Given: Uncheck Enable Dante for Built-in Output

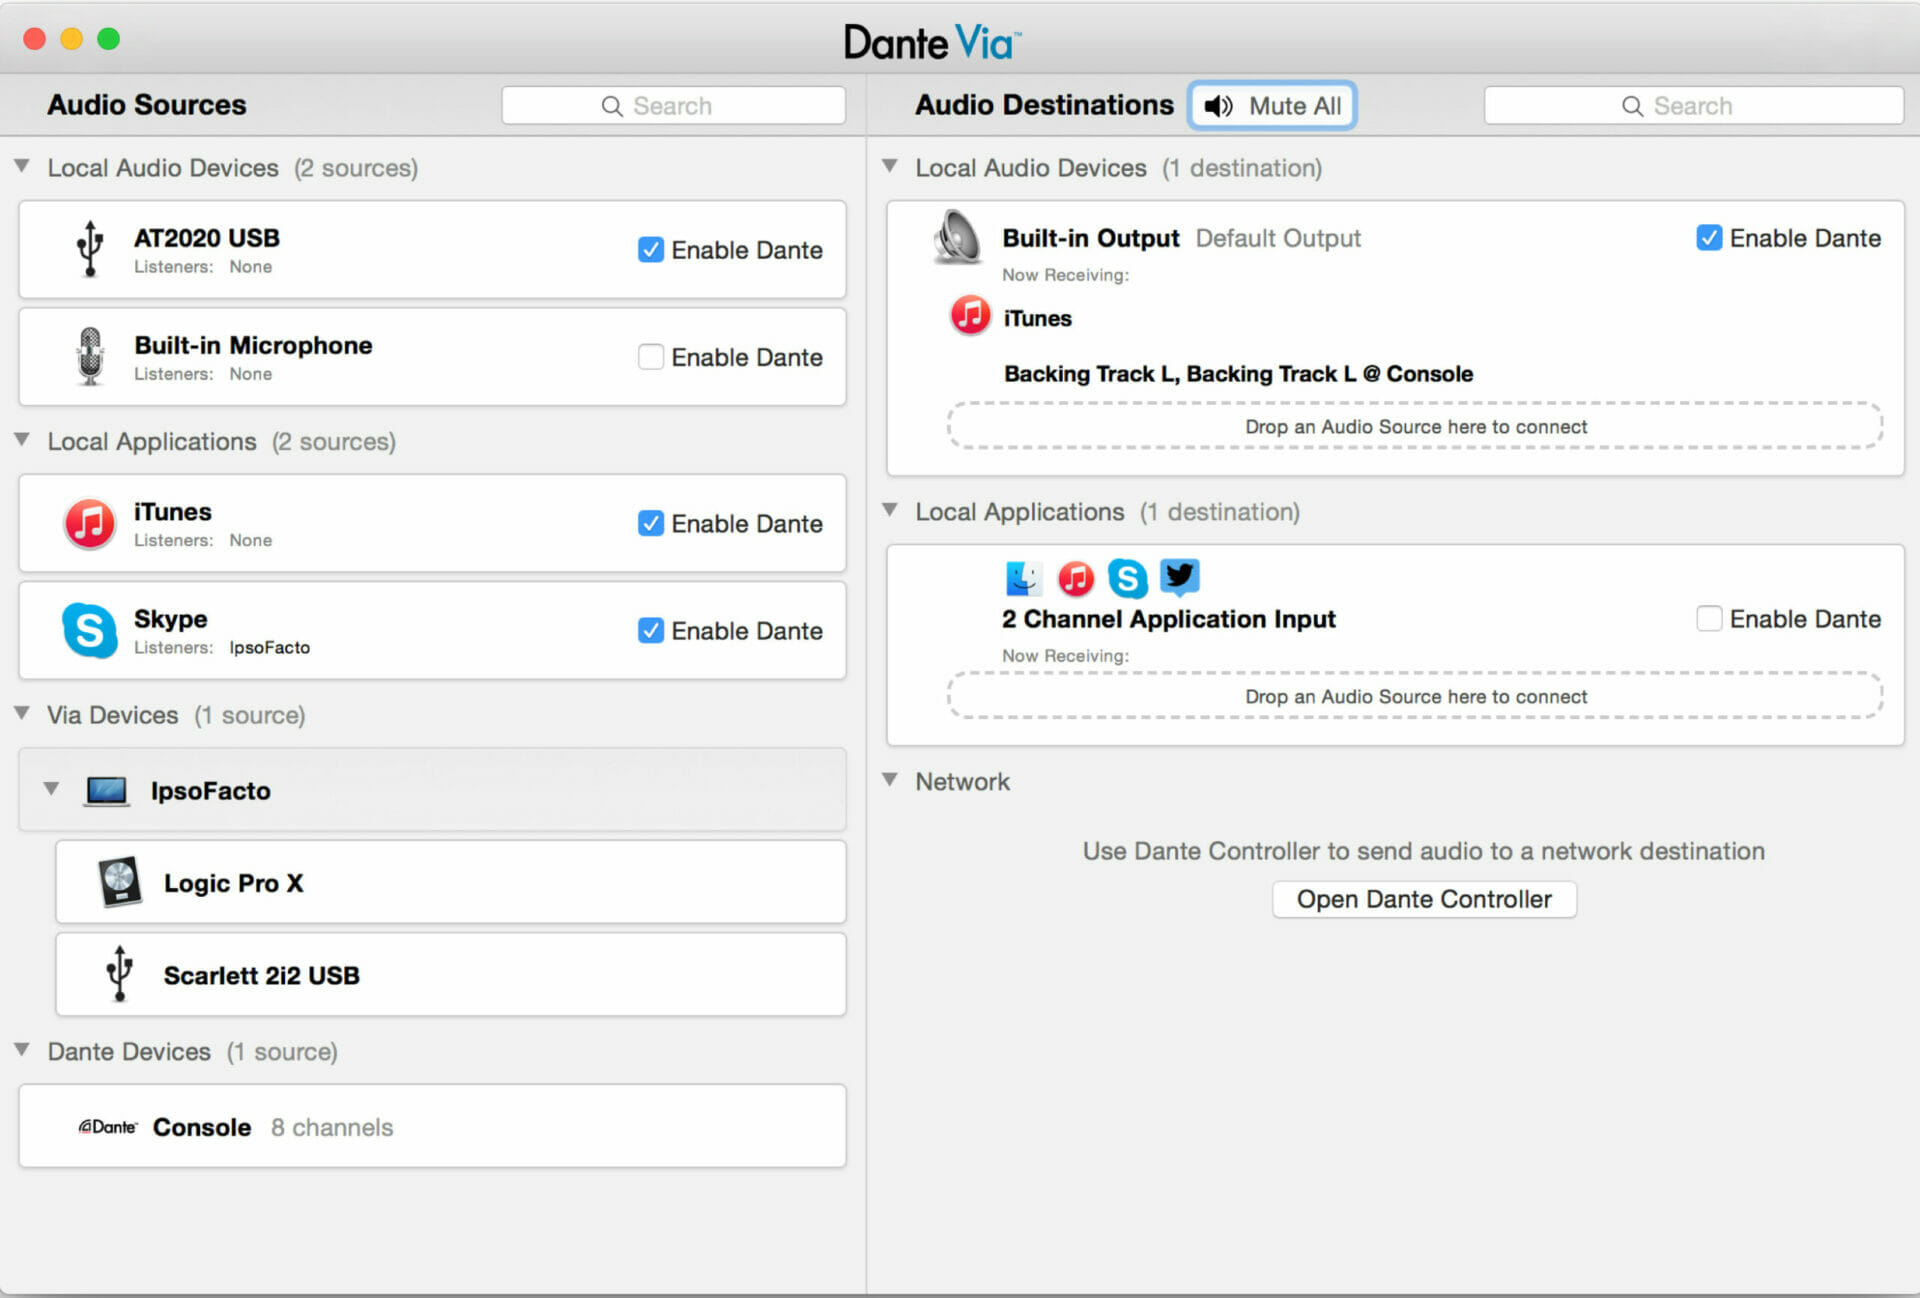Looking at the screenshot, I should click(x=1709, y=238).
